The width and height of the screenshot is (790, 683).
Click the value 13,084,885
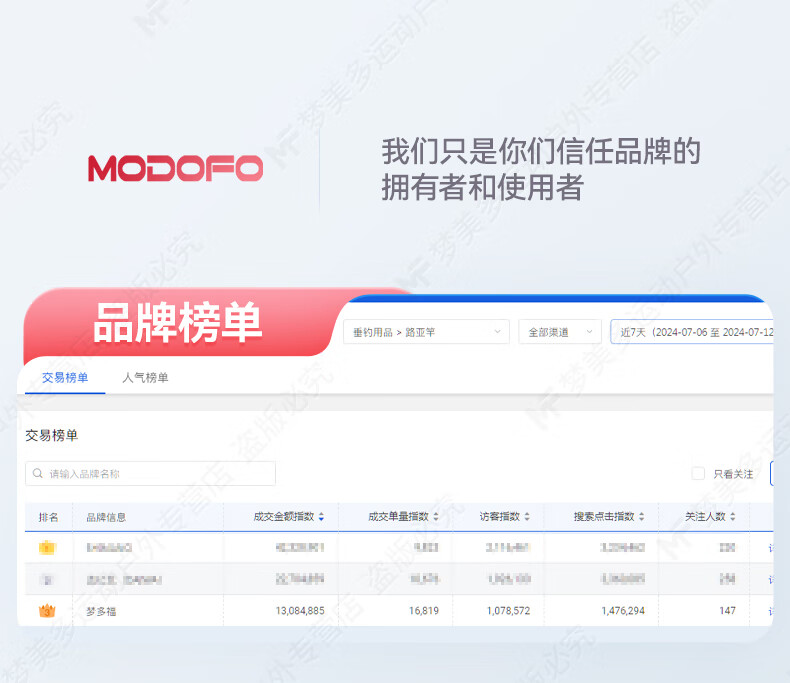(300, 611)
